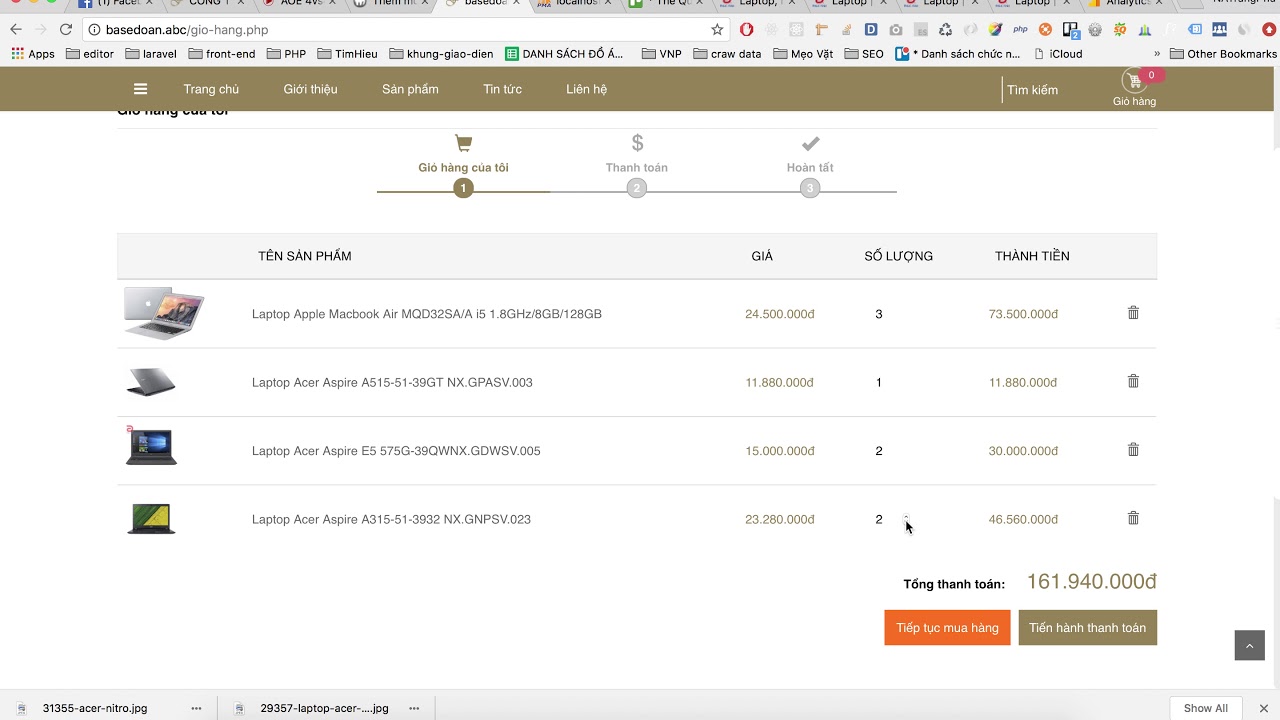Open the front-end bookmarks folder
The width and height of the screenshot is (1280, 720).
(221, 54)
